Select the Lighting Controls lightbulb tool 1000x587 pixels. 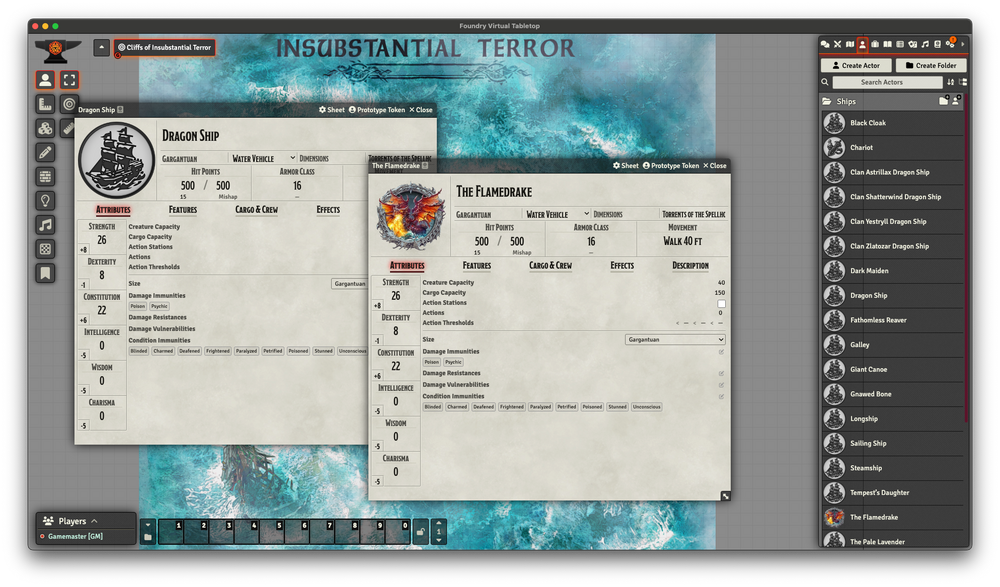click(45, 200)
